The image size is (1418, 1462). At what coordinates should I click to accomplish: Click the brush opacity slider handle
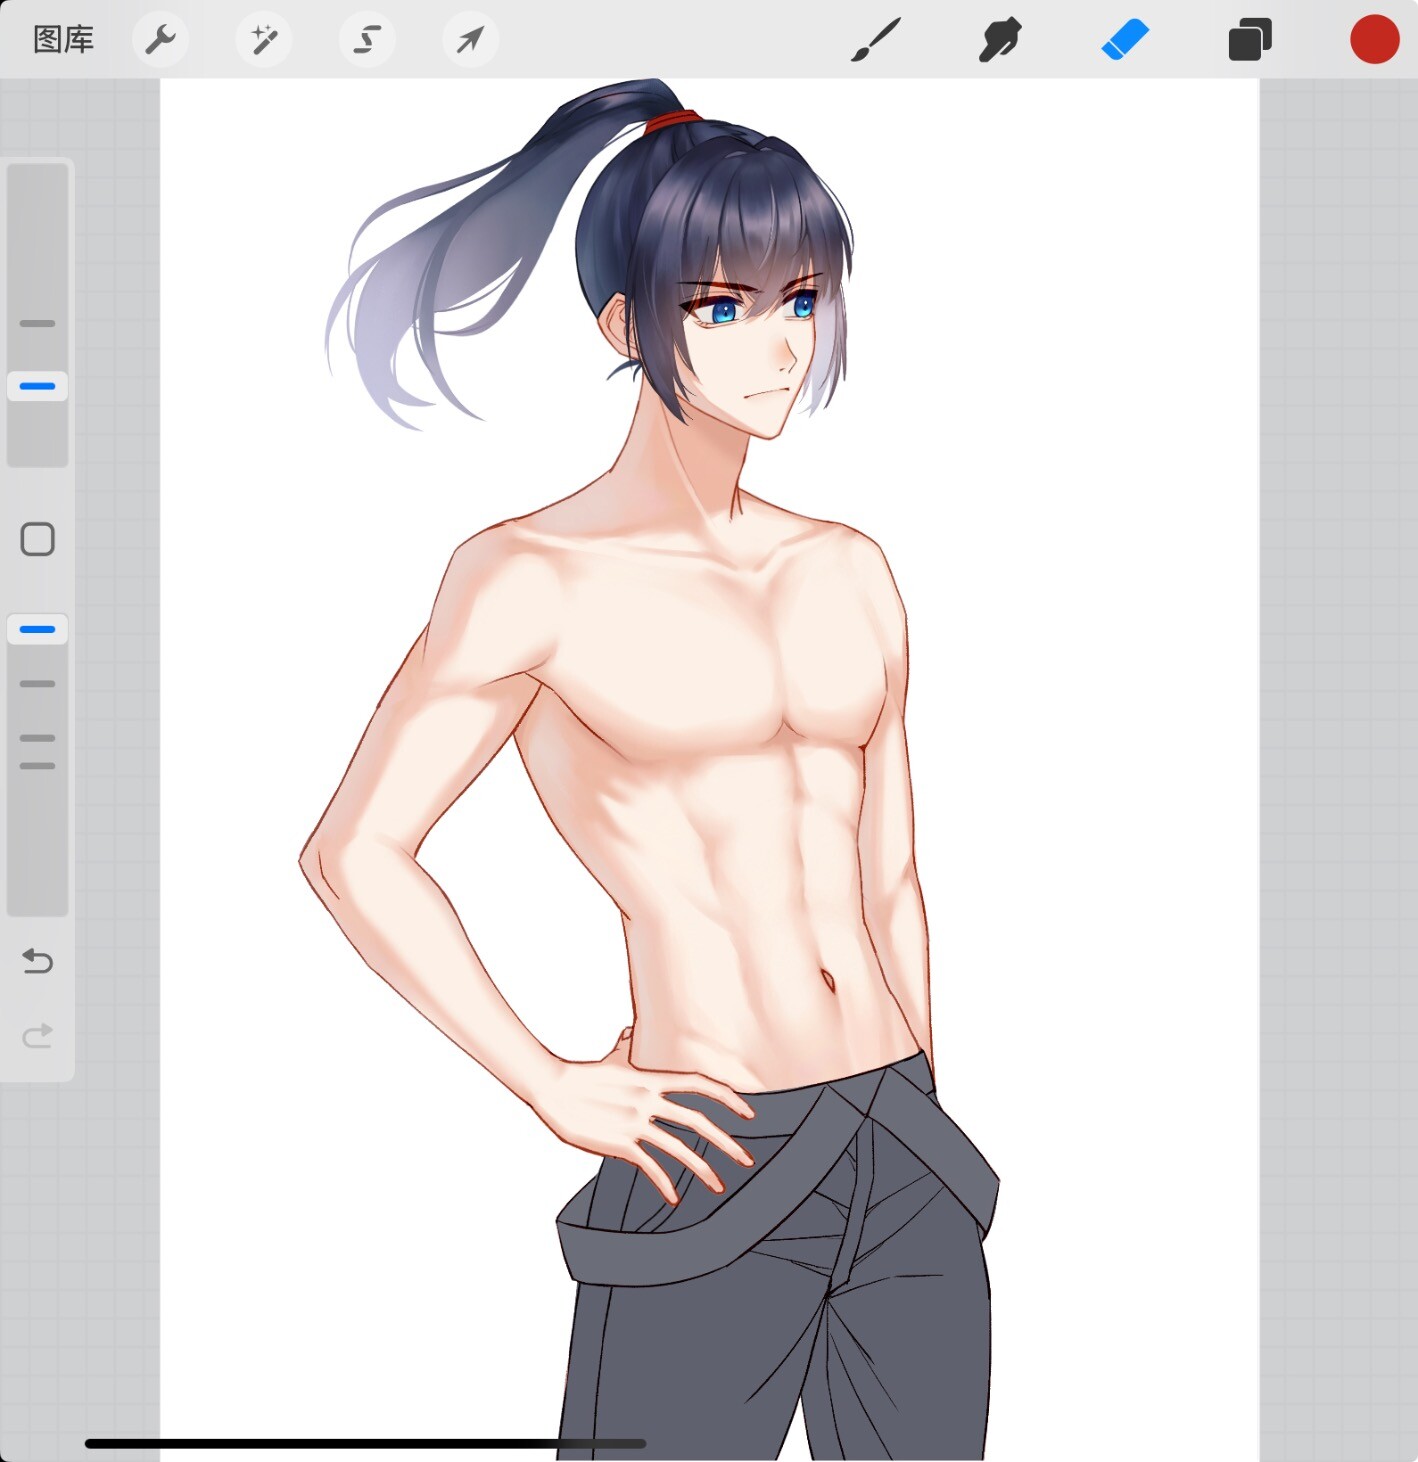[37, 629]
